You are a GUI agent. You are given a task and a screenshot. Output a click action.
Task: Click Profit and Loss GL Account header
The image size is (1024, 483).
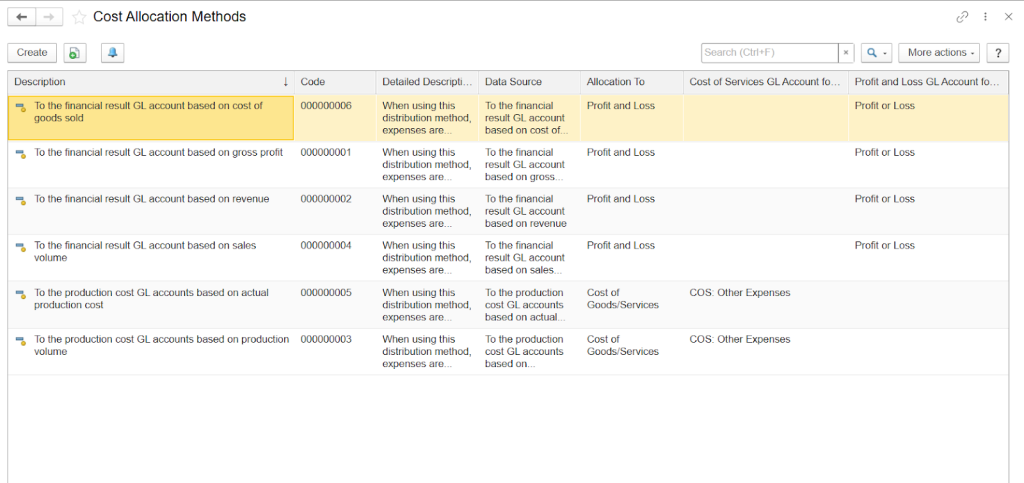point(928,82)
